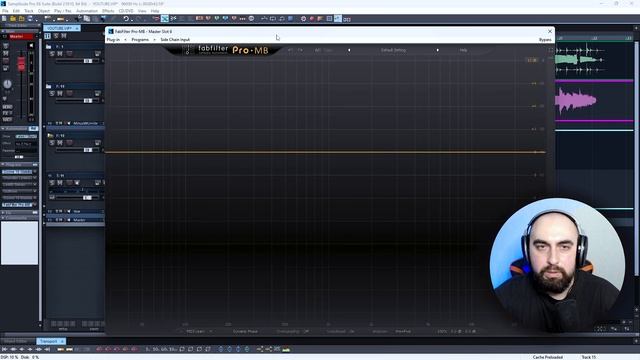Collapse the Plug-ins section
Viewport: 640px width, 360px height.
3,164
